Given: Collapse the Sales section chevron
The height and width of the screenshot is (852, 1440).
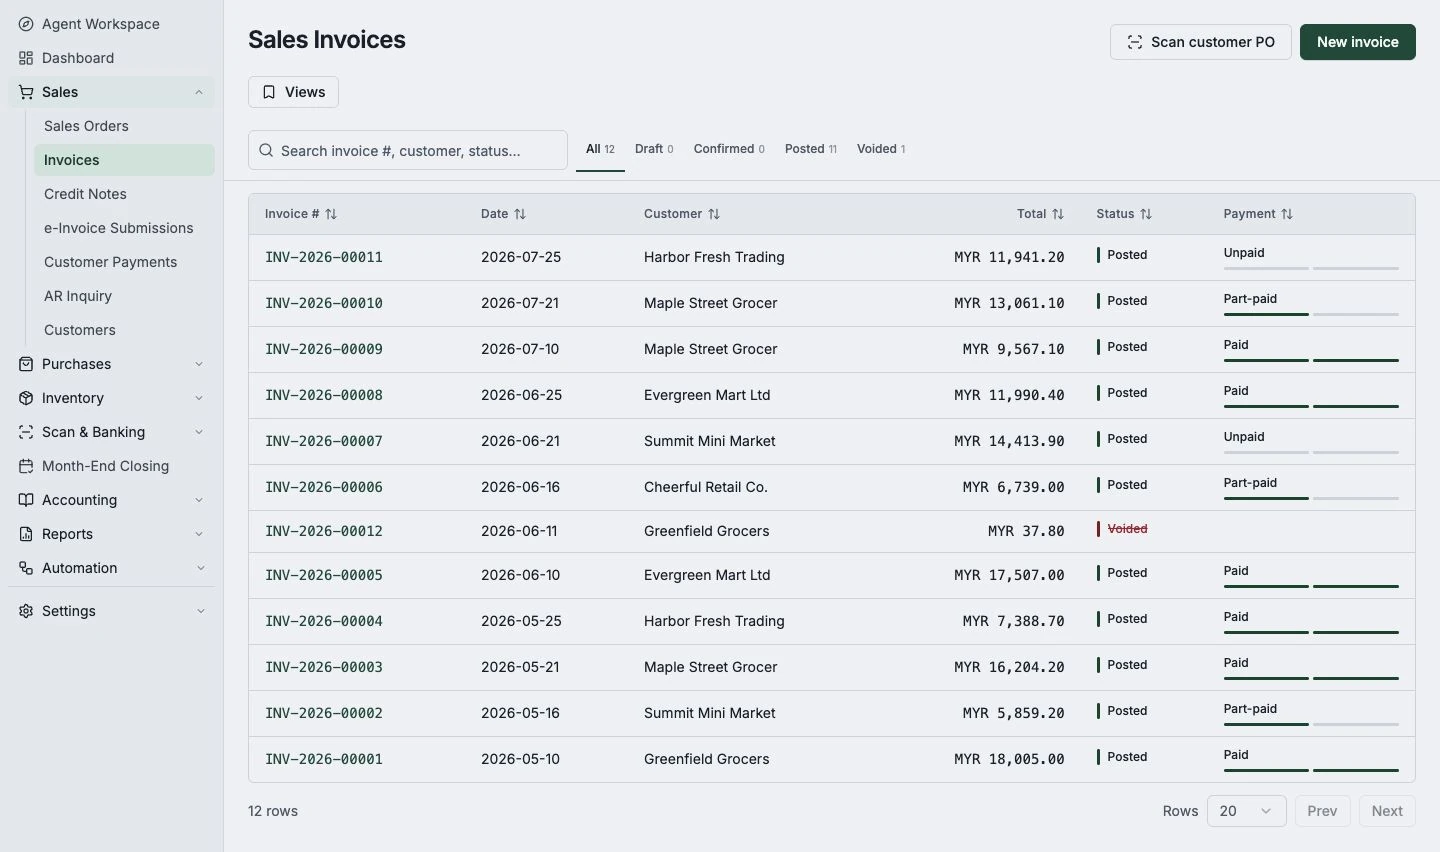Looking at the screenshot, I should tap(199, 92).
